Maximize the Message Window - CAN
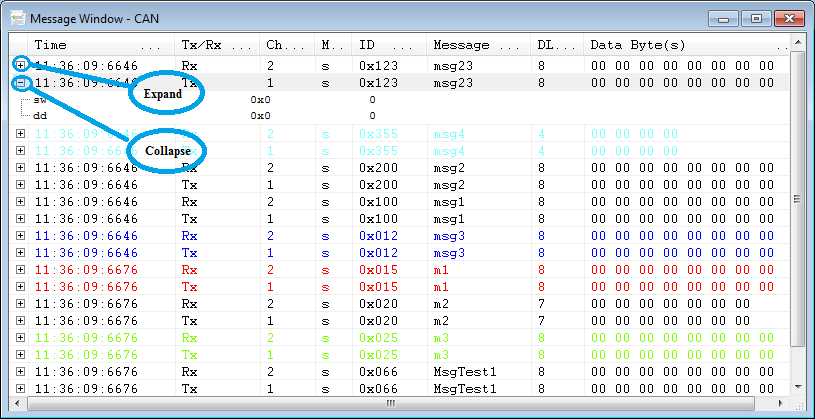Screen dimensions: 815x419 (756, 19)
